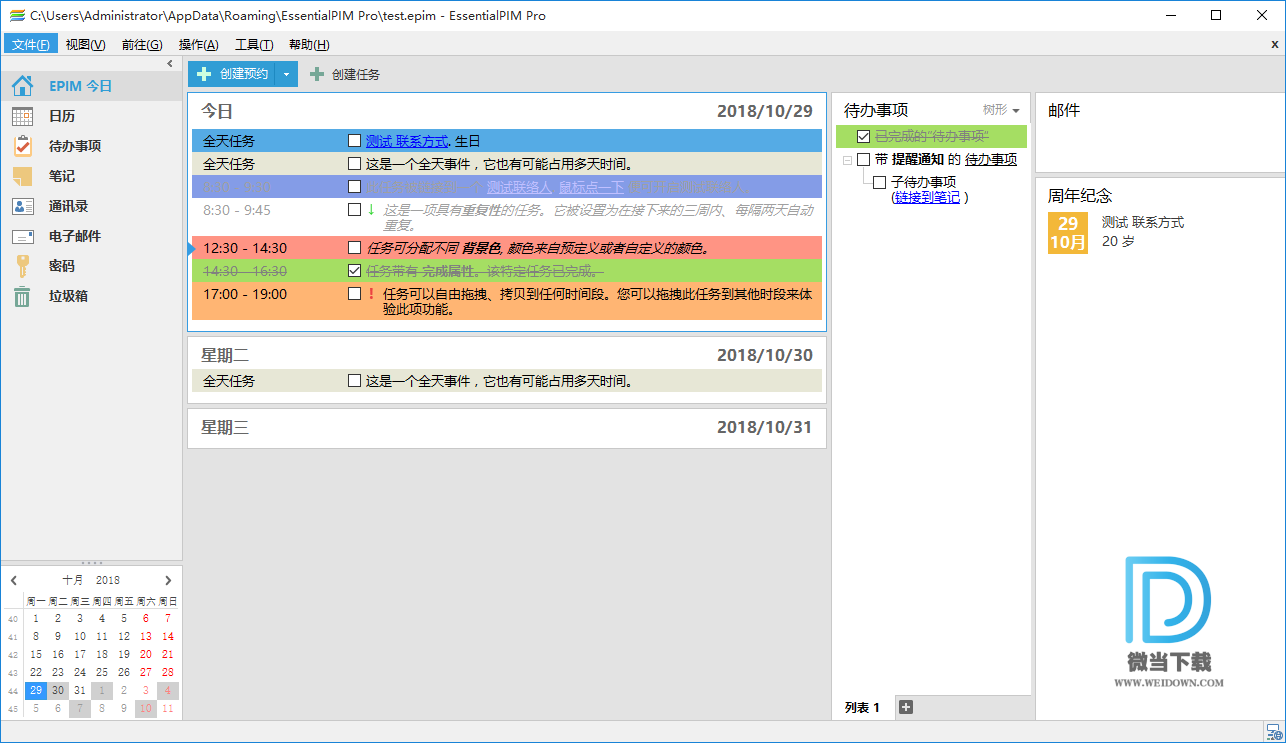The image size is (1286, 743).
Task: Click the sync status icon in status bar
Action: pyautogui.click(x=1273, y=733)
